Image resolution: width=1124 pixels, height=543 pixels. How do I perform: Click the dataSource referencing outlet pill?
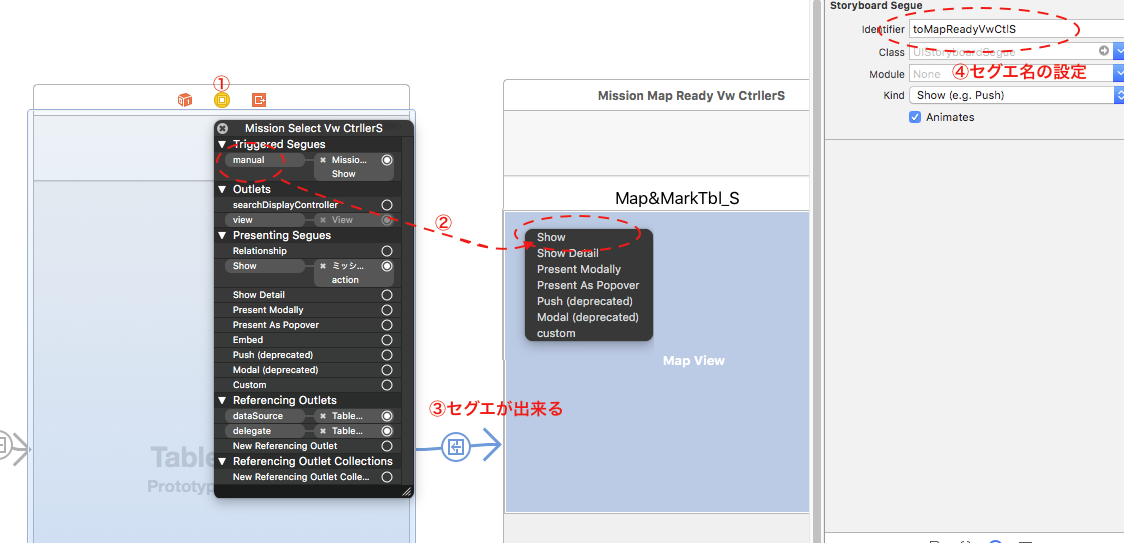[x=265, y=416]
